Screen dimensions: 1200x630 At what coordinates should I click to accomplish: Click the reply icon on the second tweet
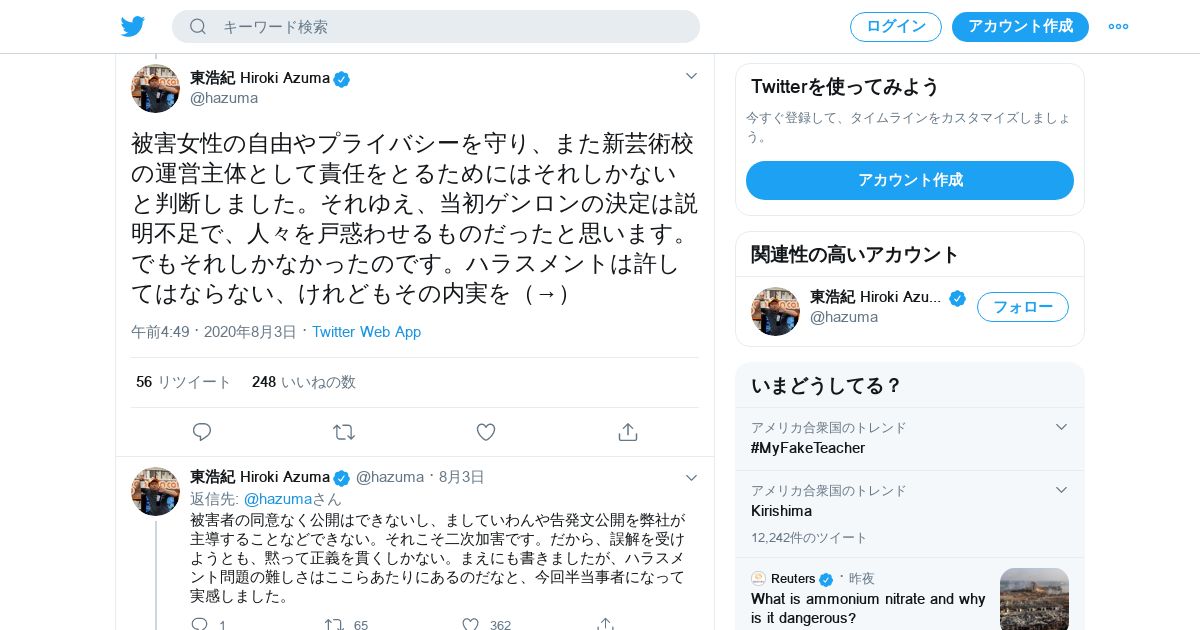[199, 624]
